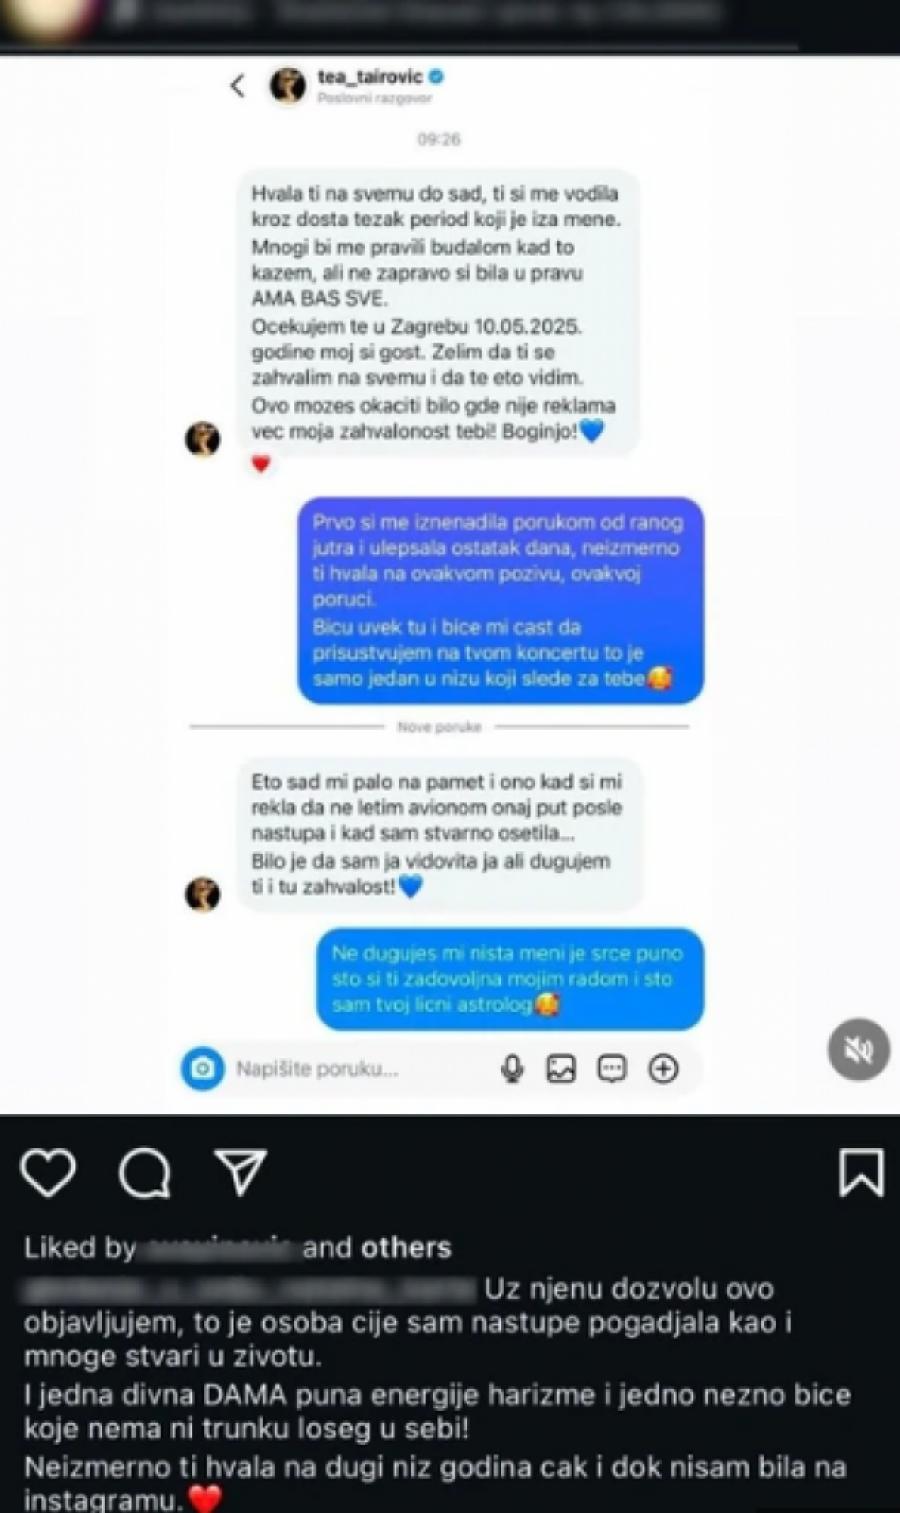Viewport: 900px width, 1513px height.
Task: Tap the red heart reaction below the first message
Action: (x=261, y=463)
